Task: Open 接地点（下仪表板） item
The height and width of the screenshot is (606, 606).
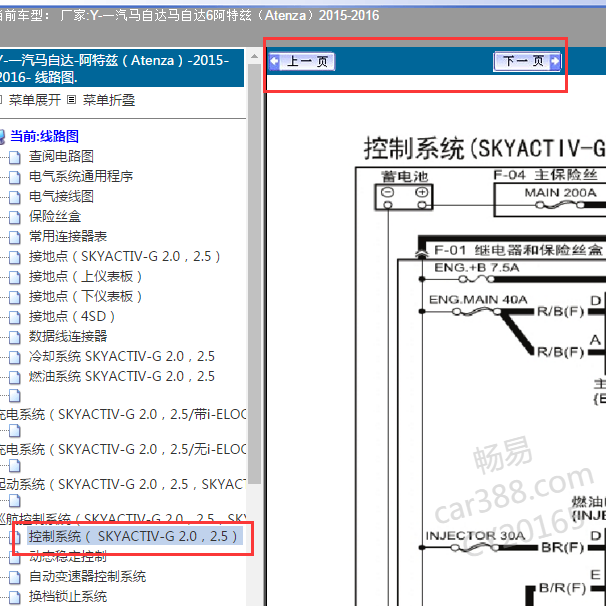Action: (85, 296)
